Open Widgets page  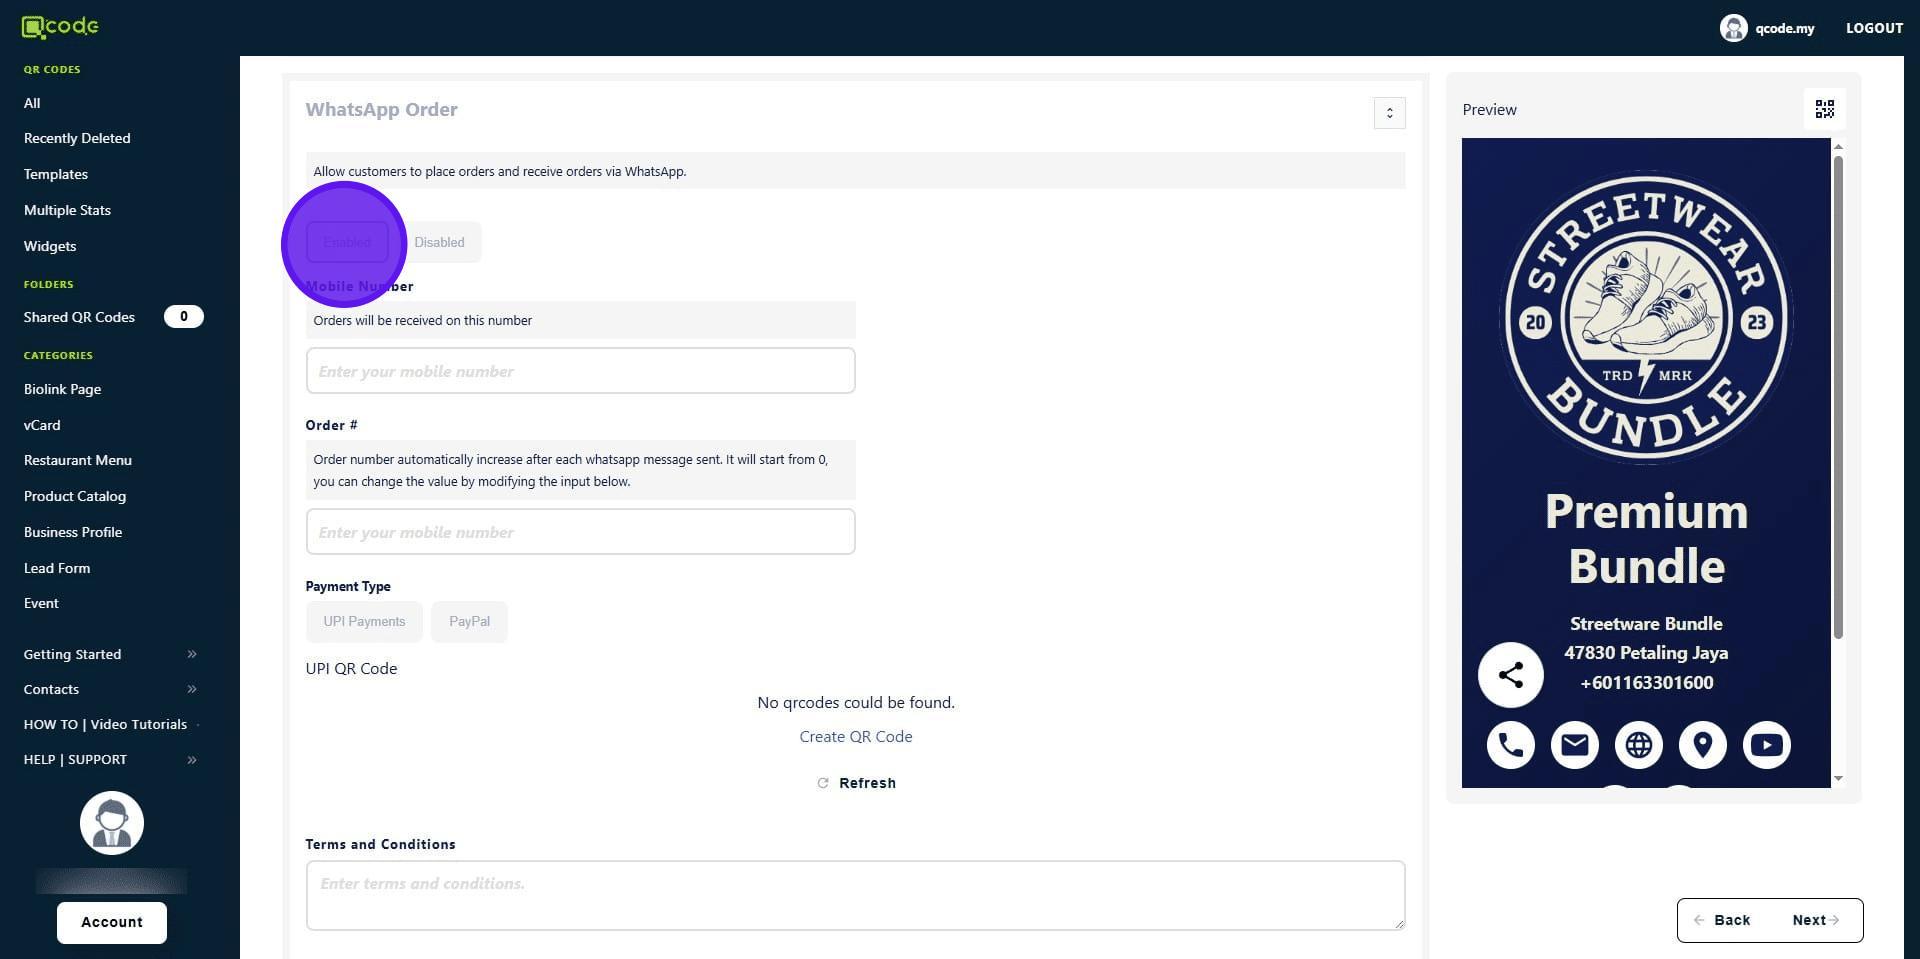pos(50,246)
